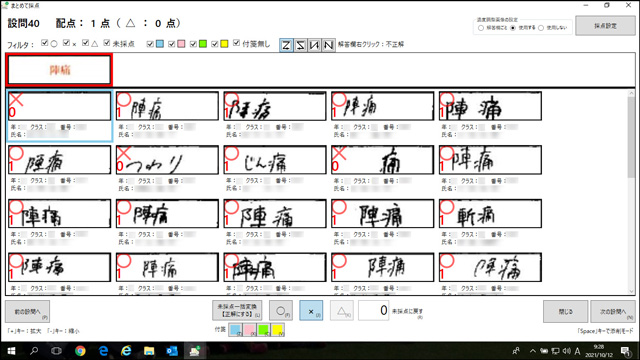Apply the green sticky-note color swatch
This screenshot has width=640, height=360.
tap(264, 330)
